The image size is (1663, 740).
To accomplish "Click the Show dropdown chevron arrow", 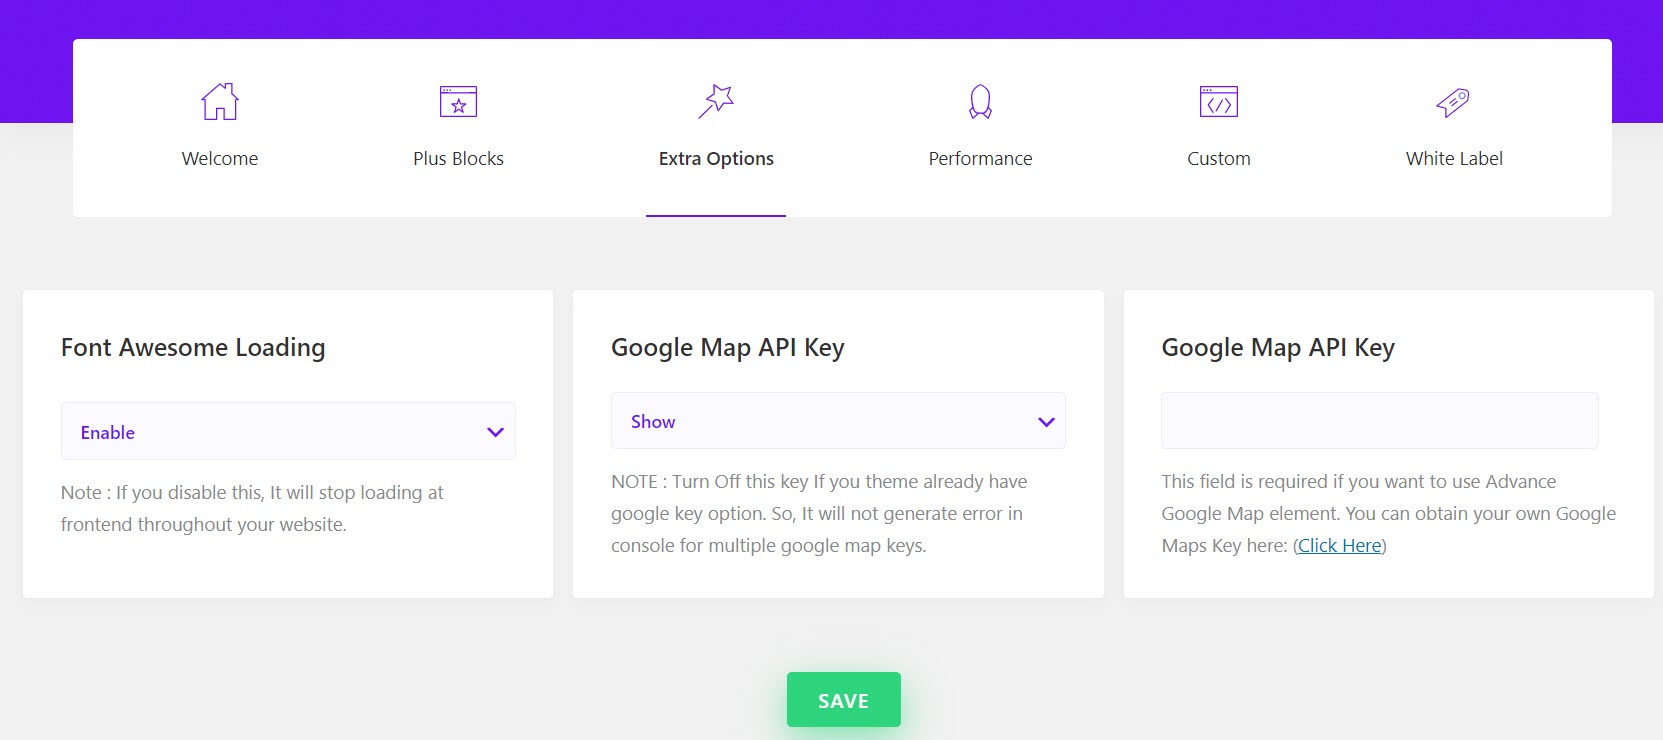I will point(1046,422).
